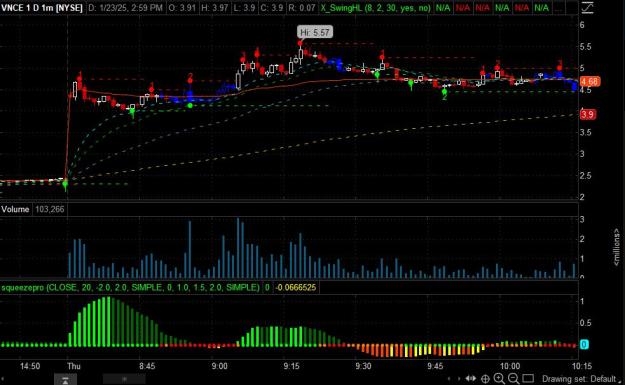
Task: Click the squeezepro study label
Action: [x=130, y=287]
